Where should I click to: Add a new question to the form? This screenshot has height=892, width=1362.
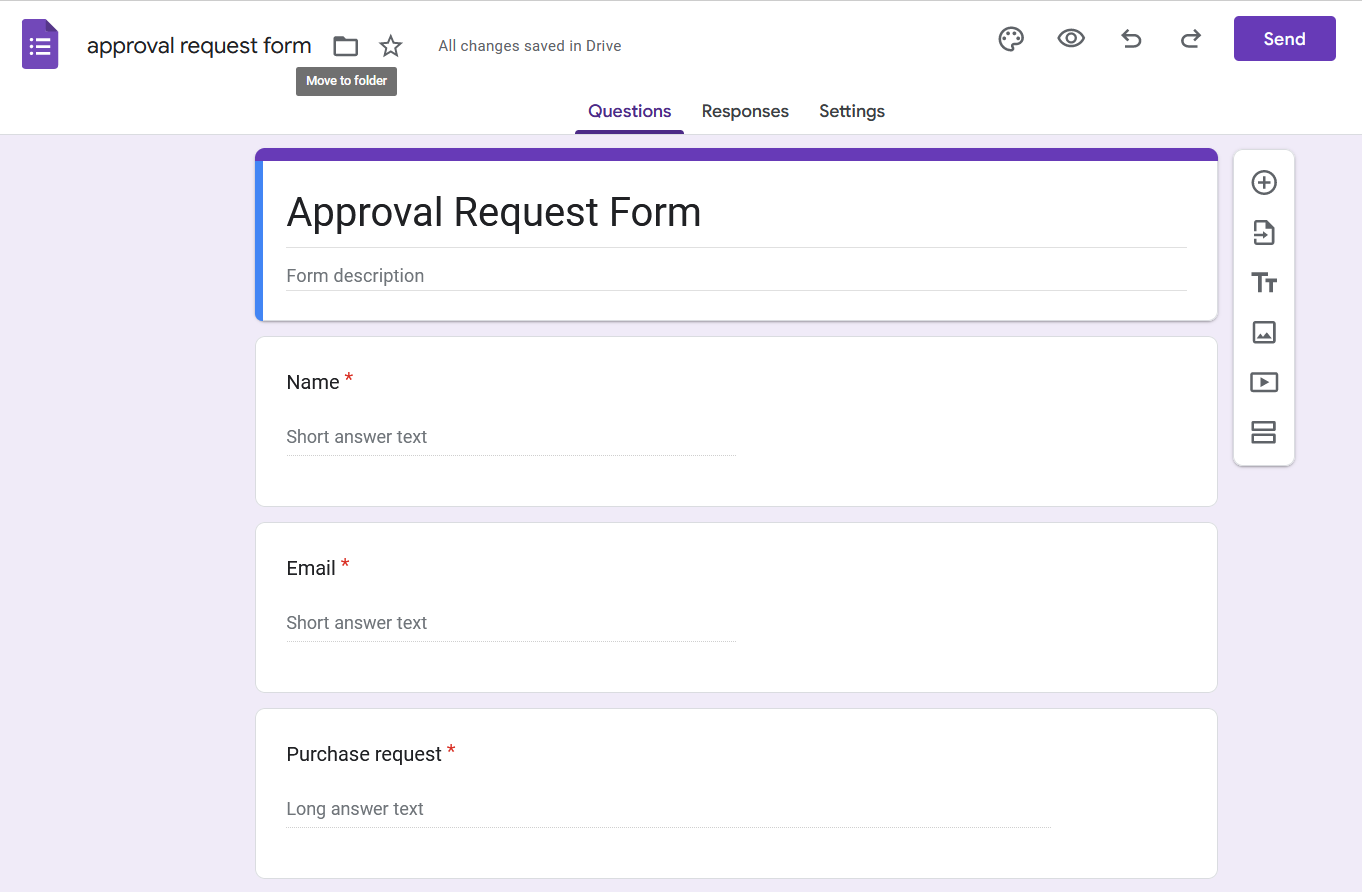(x=1264, y=183)
